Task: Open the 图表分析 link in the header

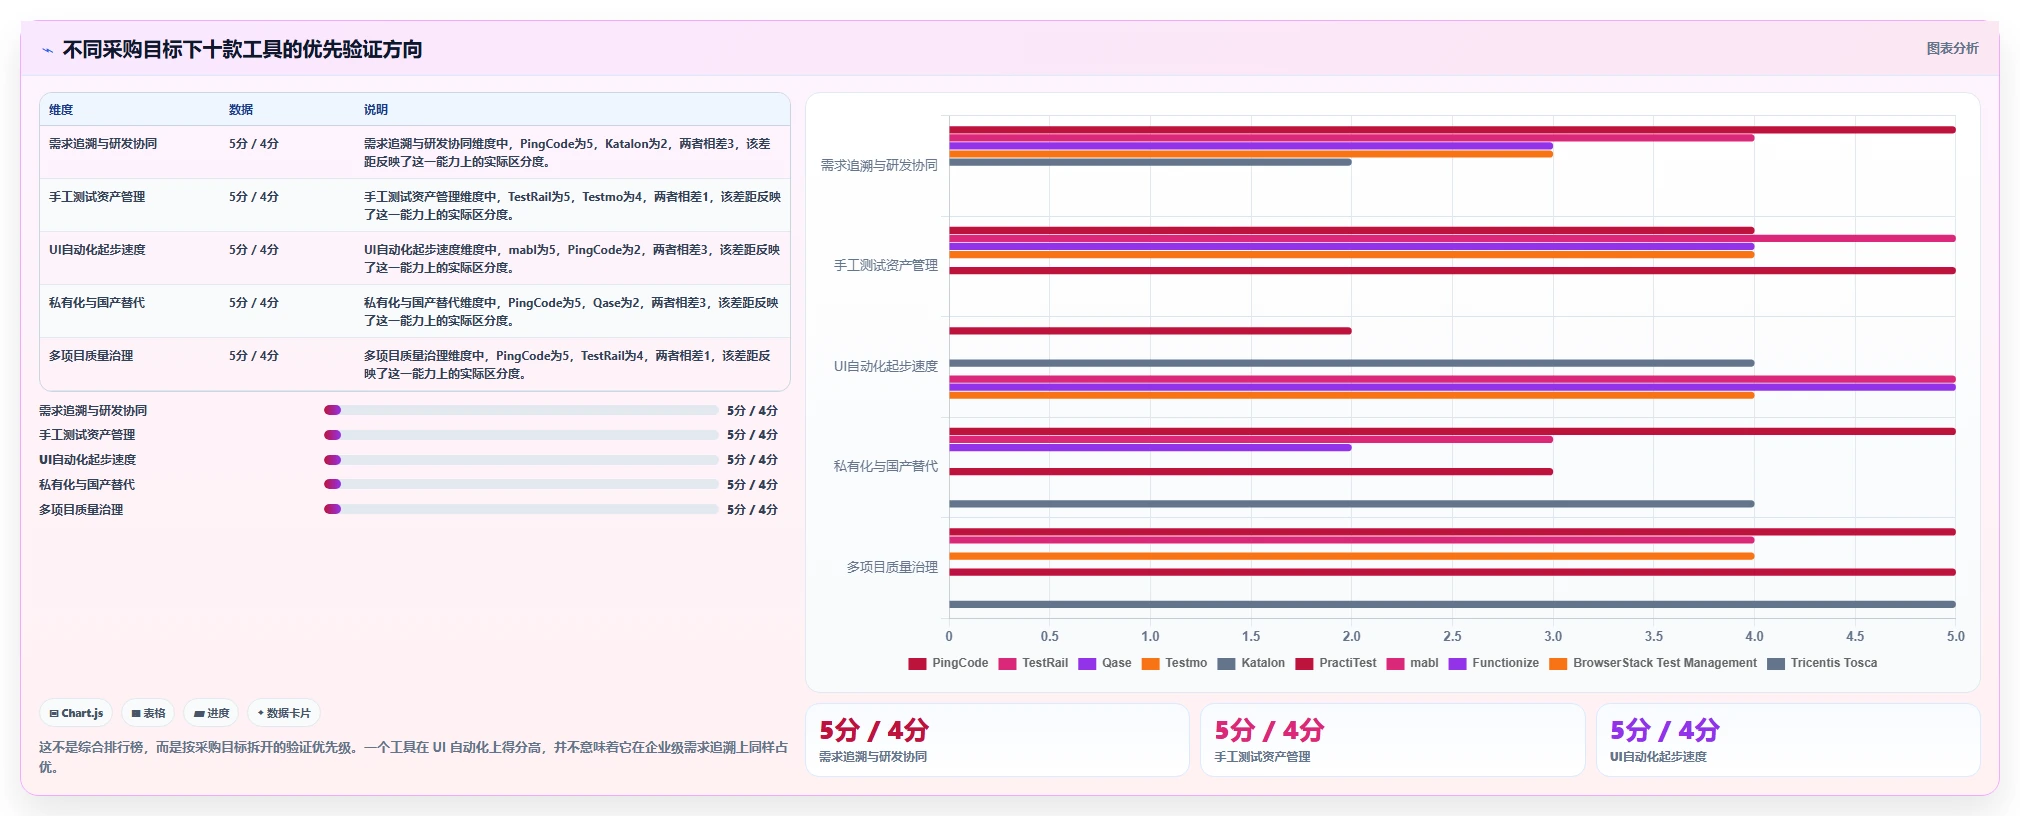Action: point(1952,48)
